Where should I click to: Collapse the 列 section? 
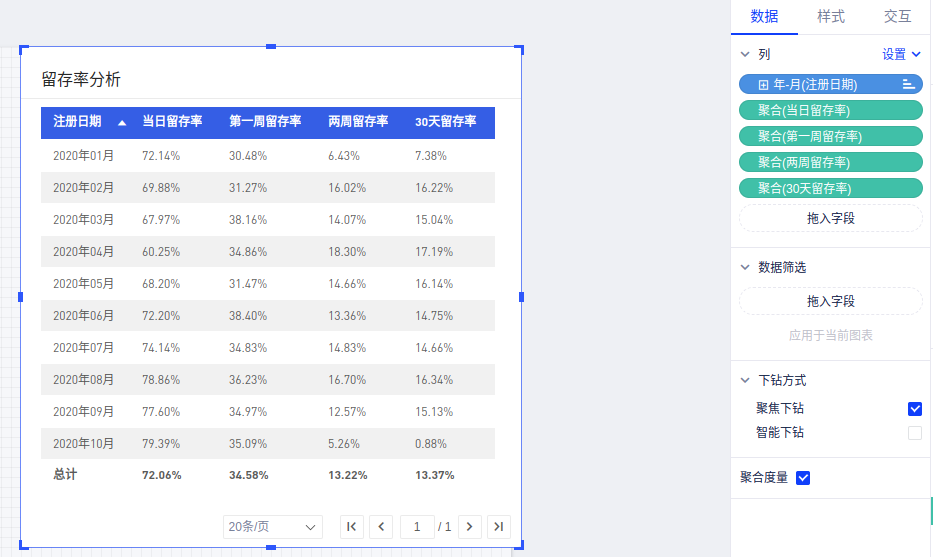point(744,55)
